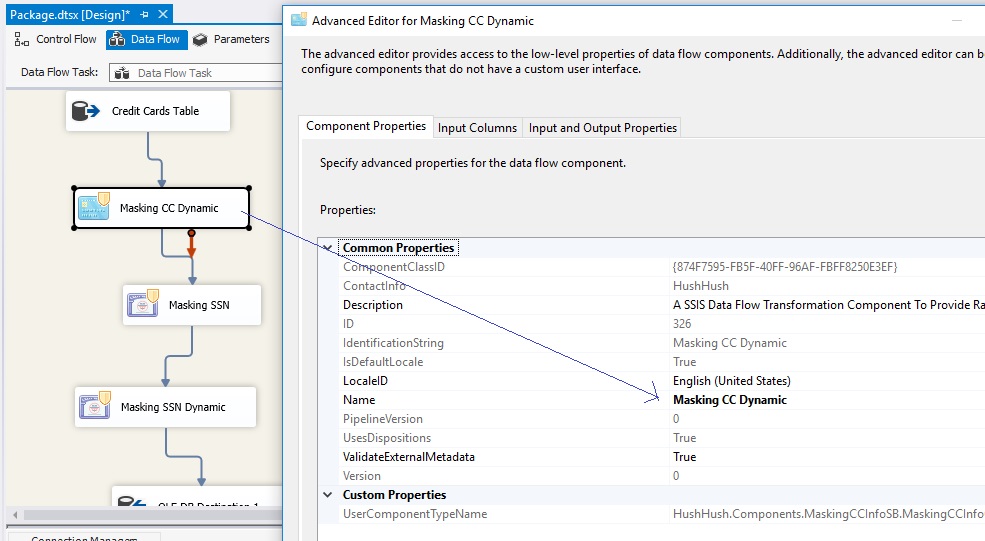Click the Masking SSN component icon

[144, 303]
